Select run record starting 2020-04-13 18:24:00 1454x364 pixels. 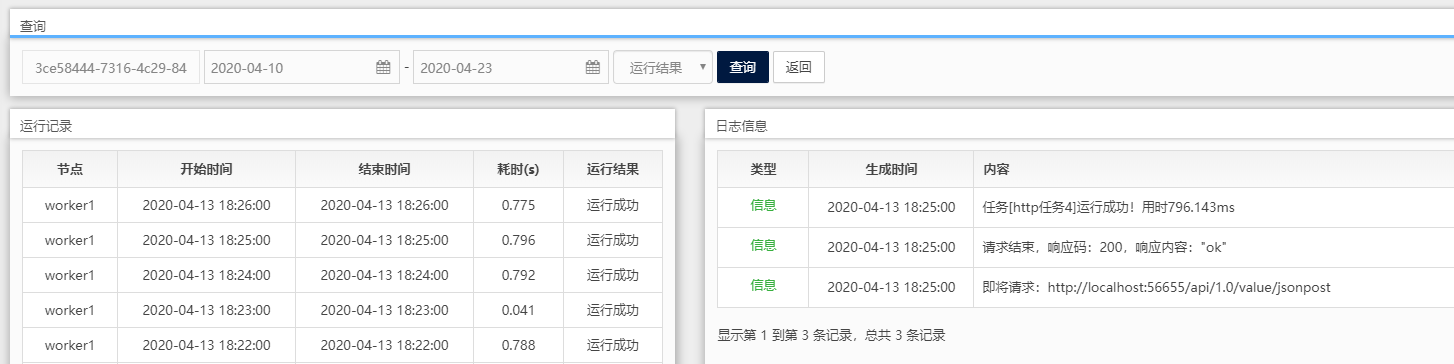click(x=342, y=275)
